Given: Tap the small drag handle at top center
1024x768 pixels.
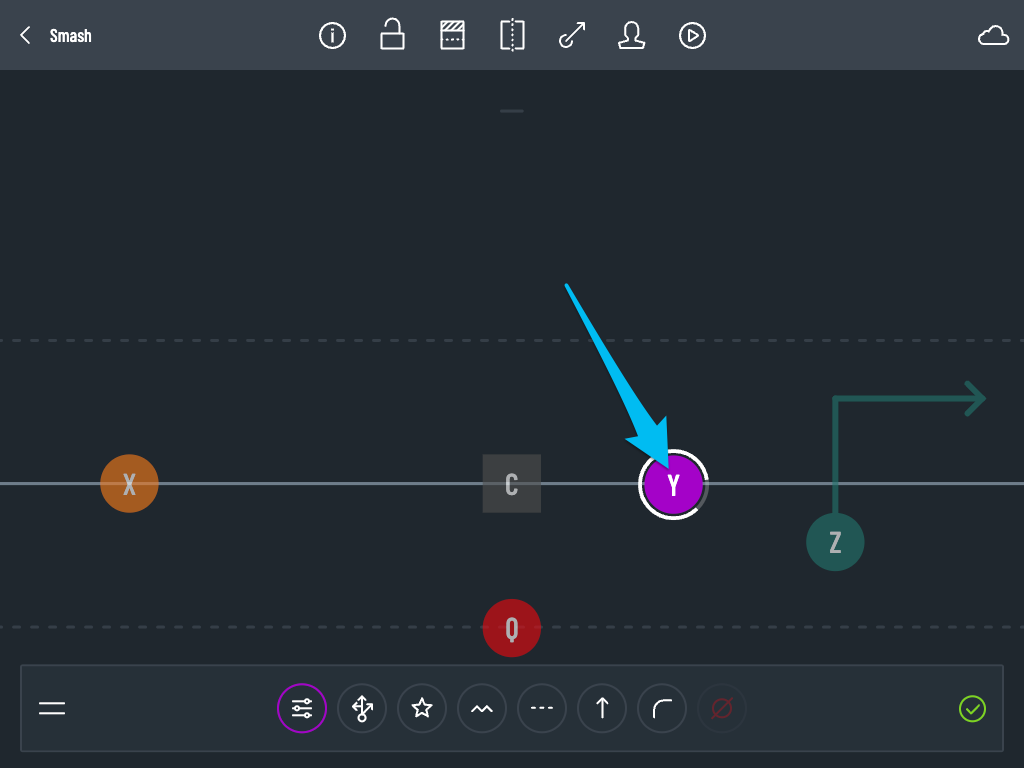Looking at the screenshot, I should [512, 111].
